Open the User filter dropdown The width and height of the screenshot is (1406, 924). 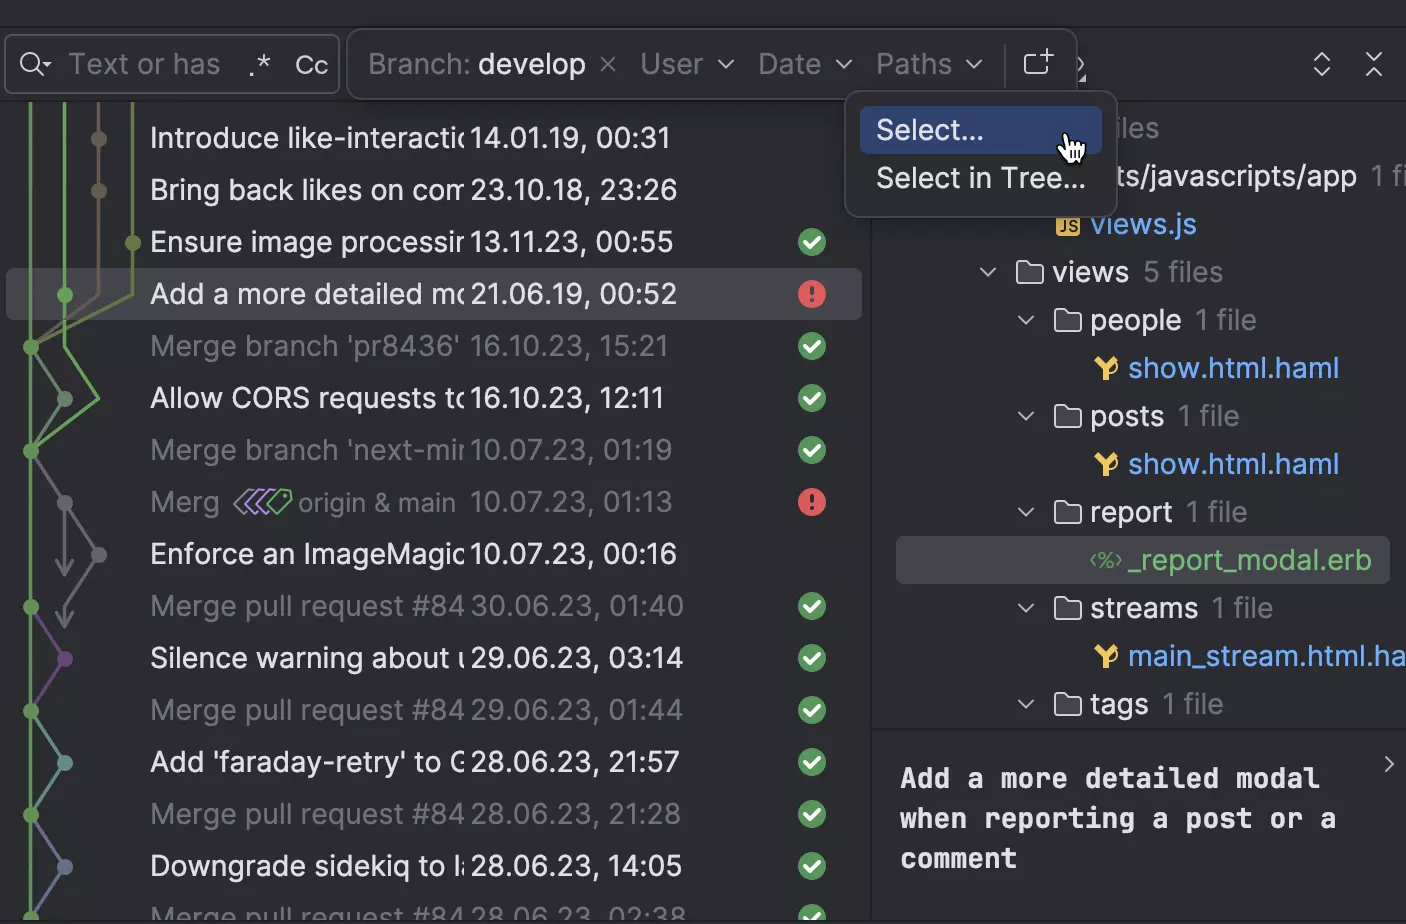point(686,63)
